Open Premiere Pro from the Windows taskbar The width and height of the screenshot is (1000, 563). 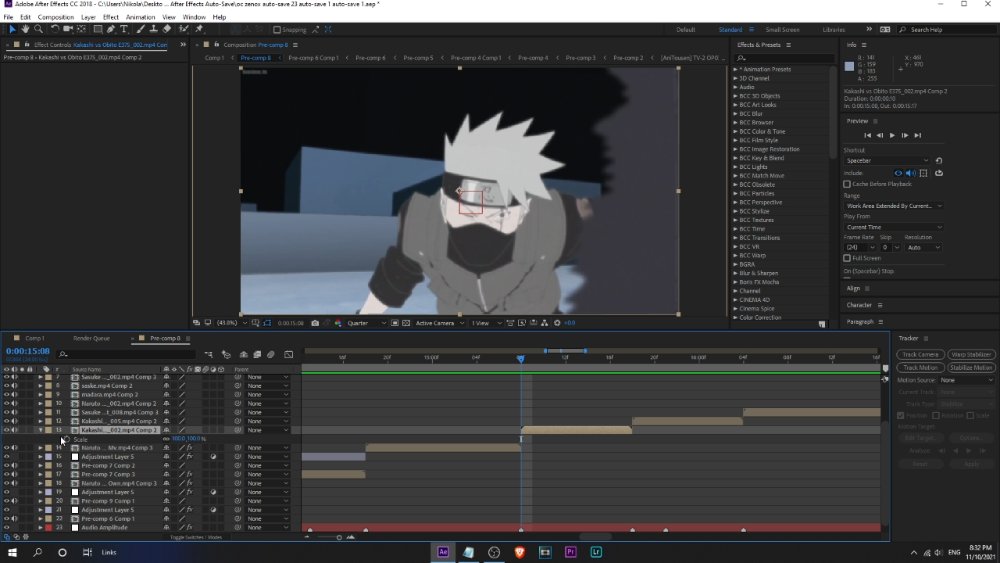(x=571, y=552)
